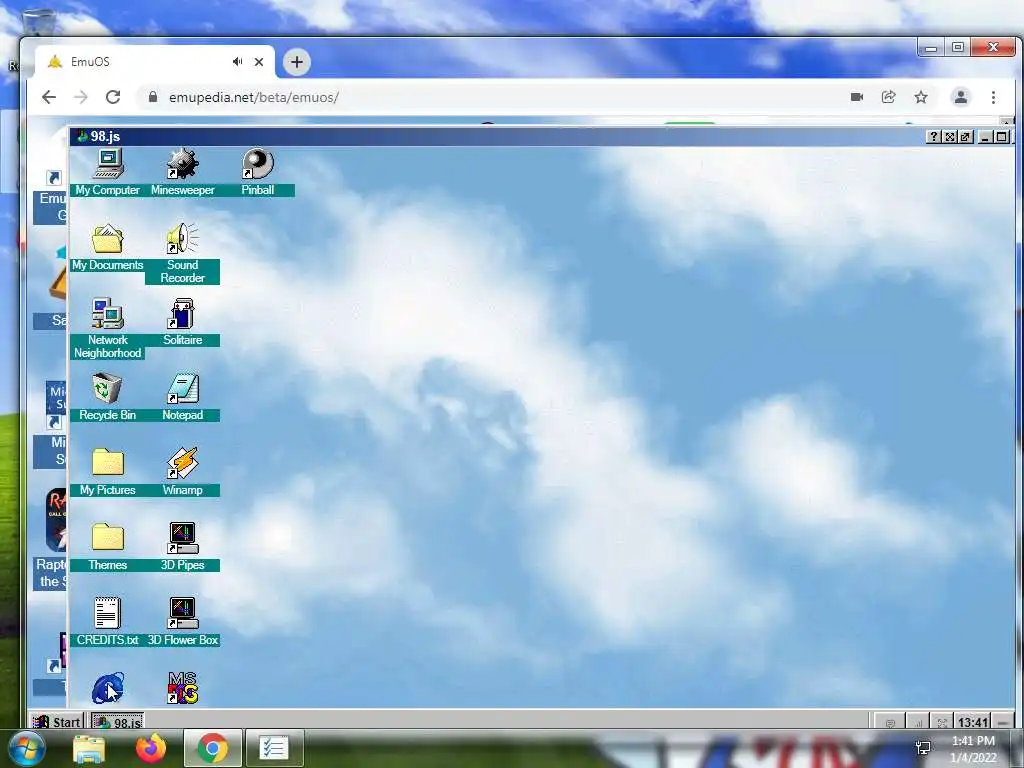
Task: Launch the 3D Flower Box shortcut
Action: tap(182, 622)
